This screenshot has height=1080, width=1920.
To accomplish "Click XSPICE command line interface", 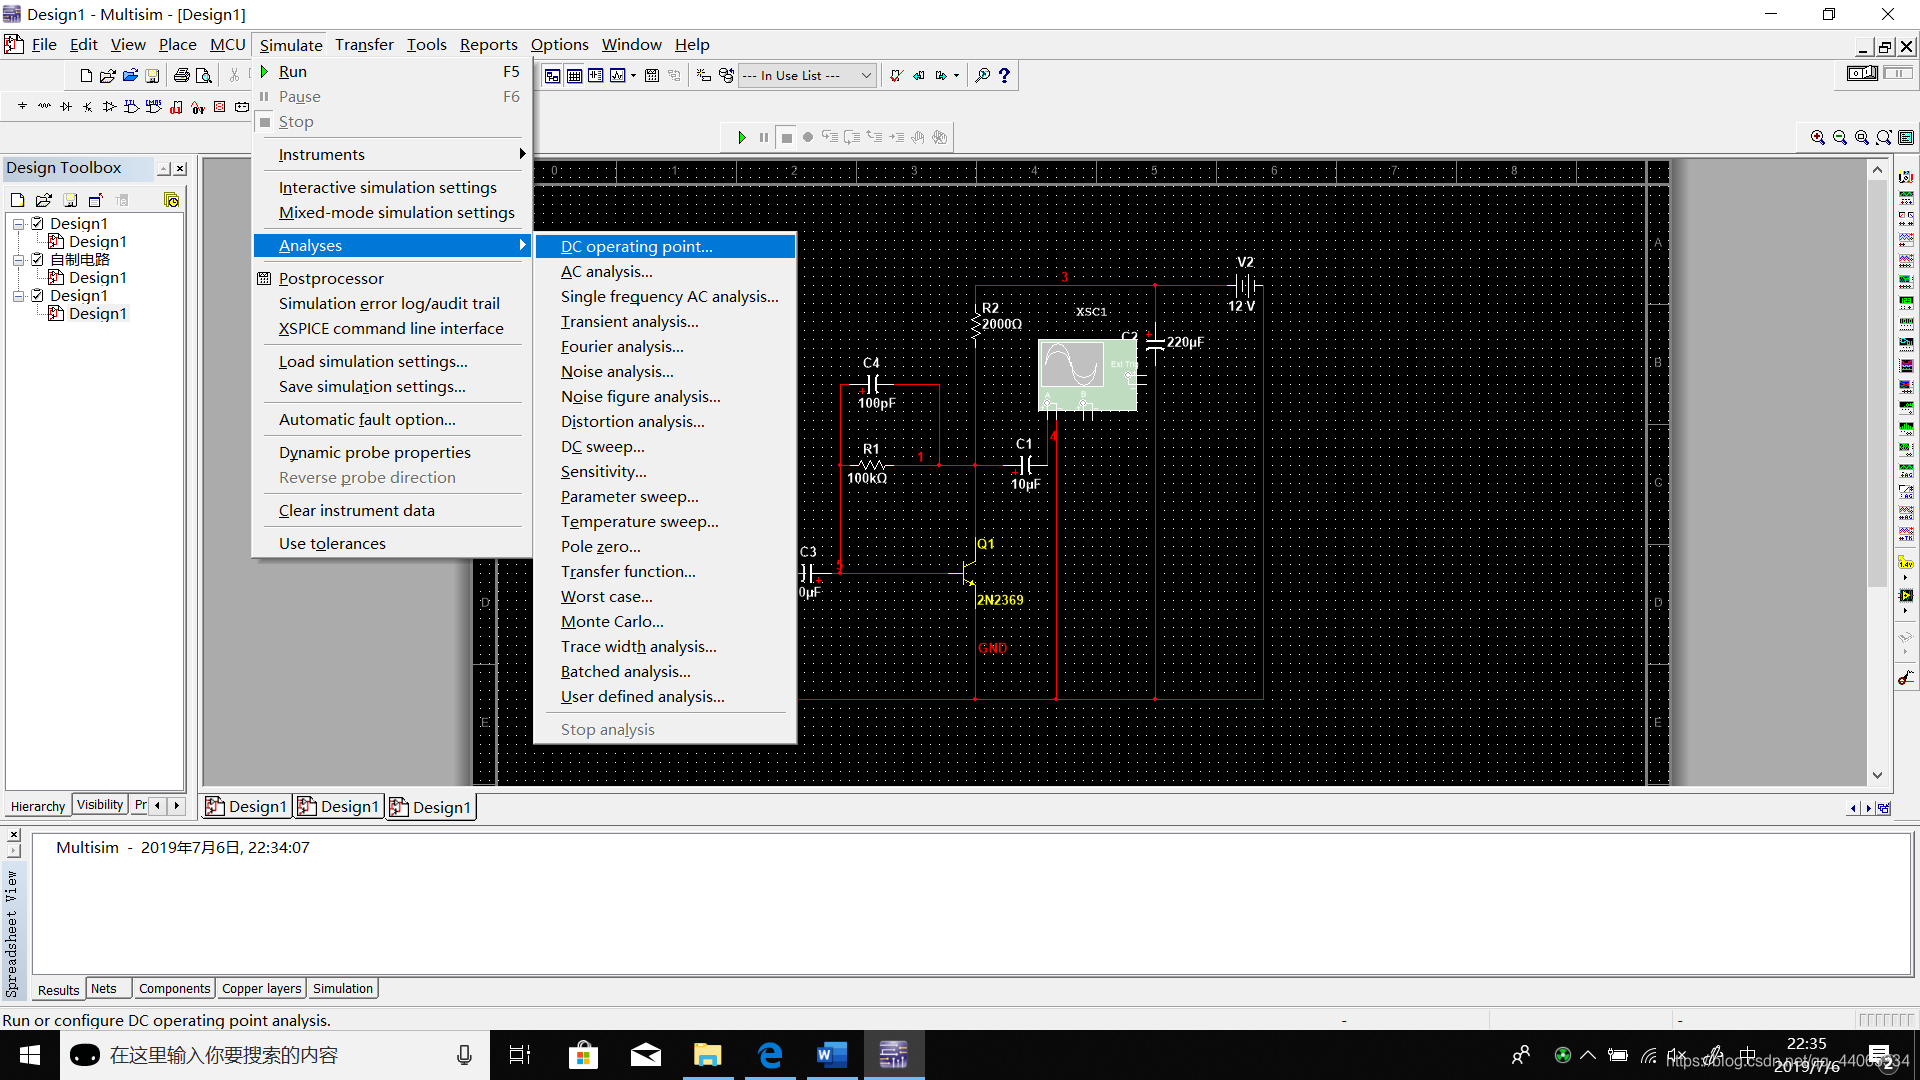I will 392,328.
